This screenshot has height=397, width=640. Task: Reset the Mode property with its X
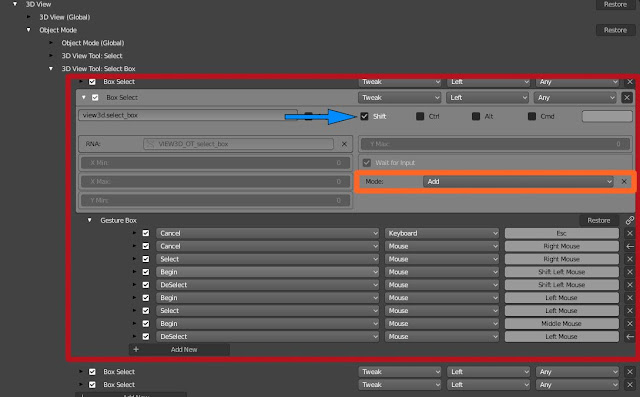tap(624, 182)
